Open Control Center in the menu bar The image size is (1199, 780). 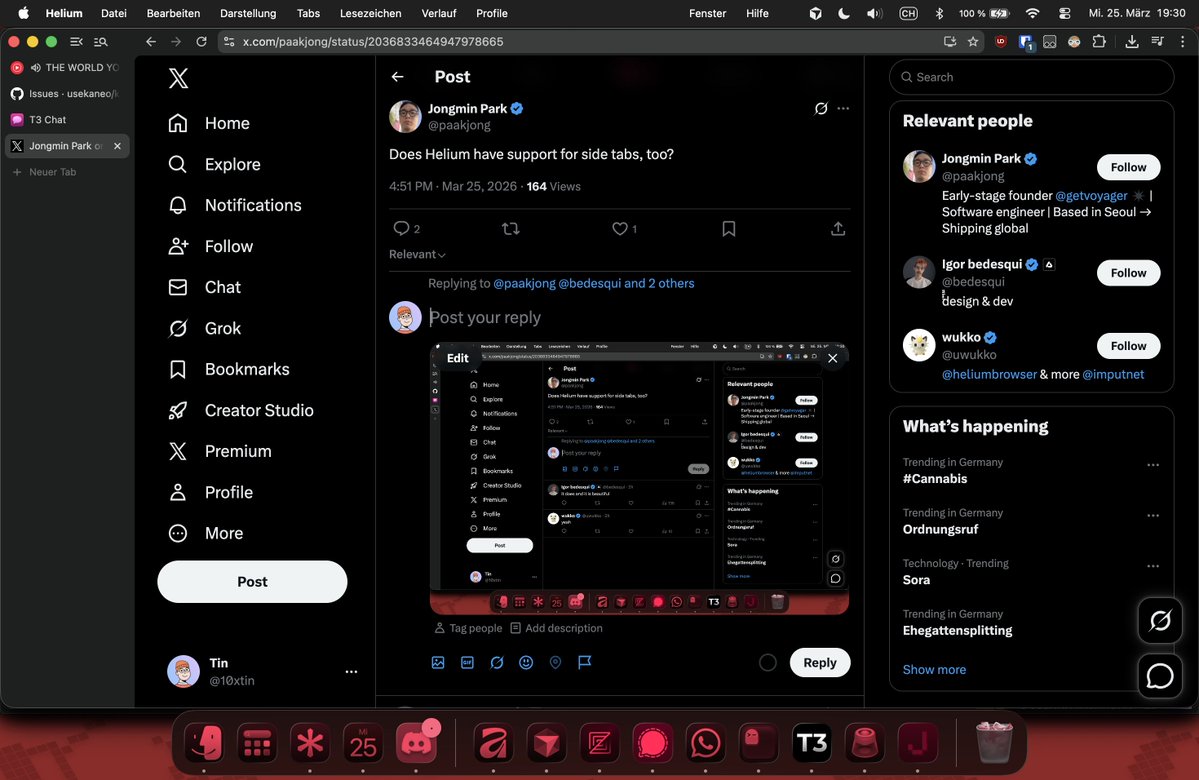tap(1064, 13)
